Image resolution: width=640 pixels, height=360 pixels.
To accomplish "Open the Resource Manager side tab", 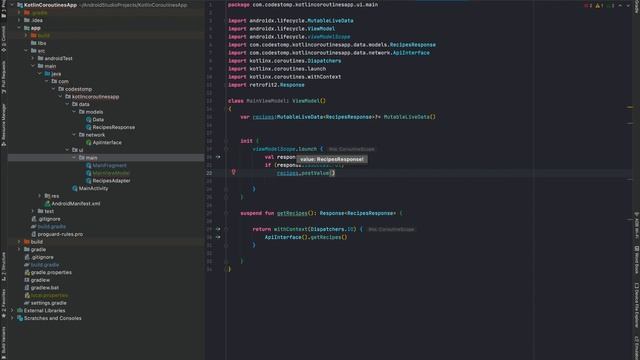I will 3,124.
